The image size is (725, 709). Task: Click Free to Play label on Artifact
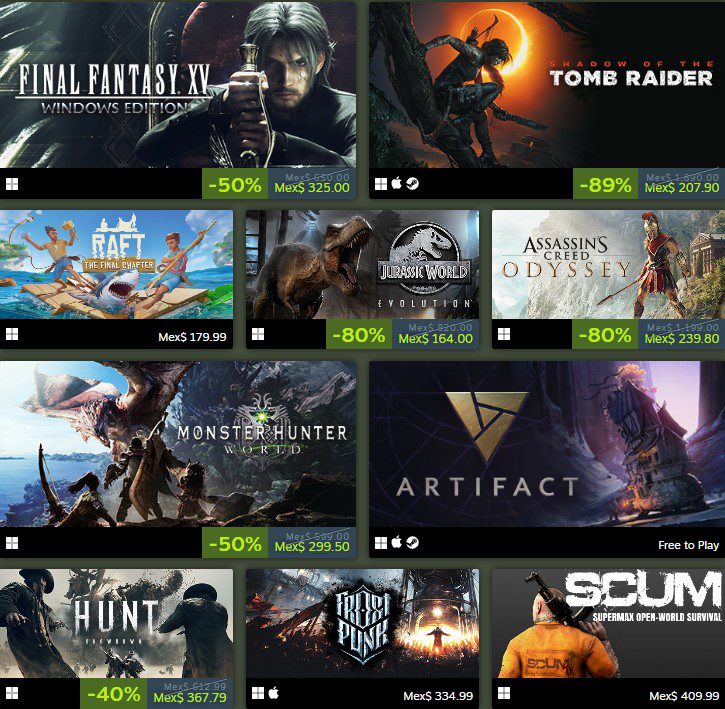click(x=688, y=545)
